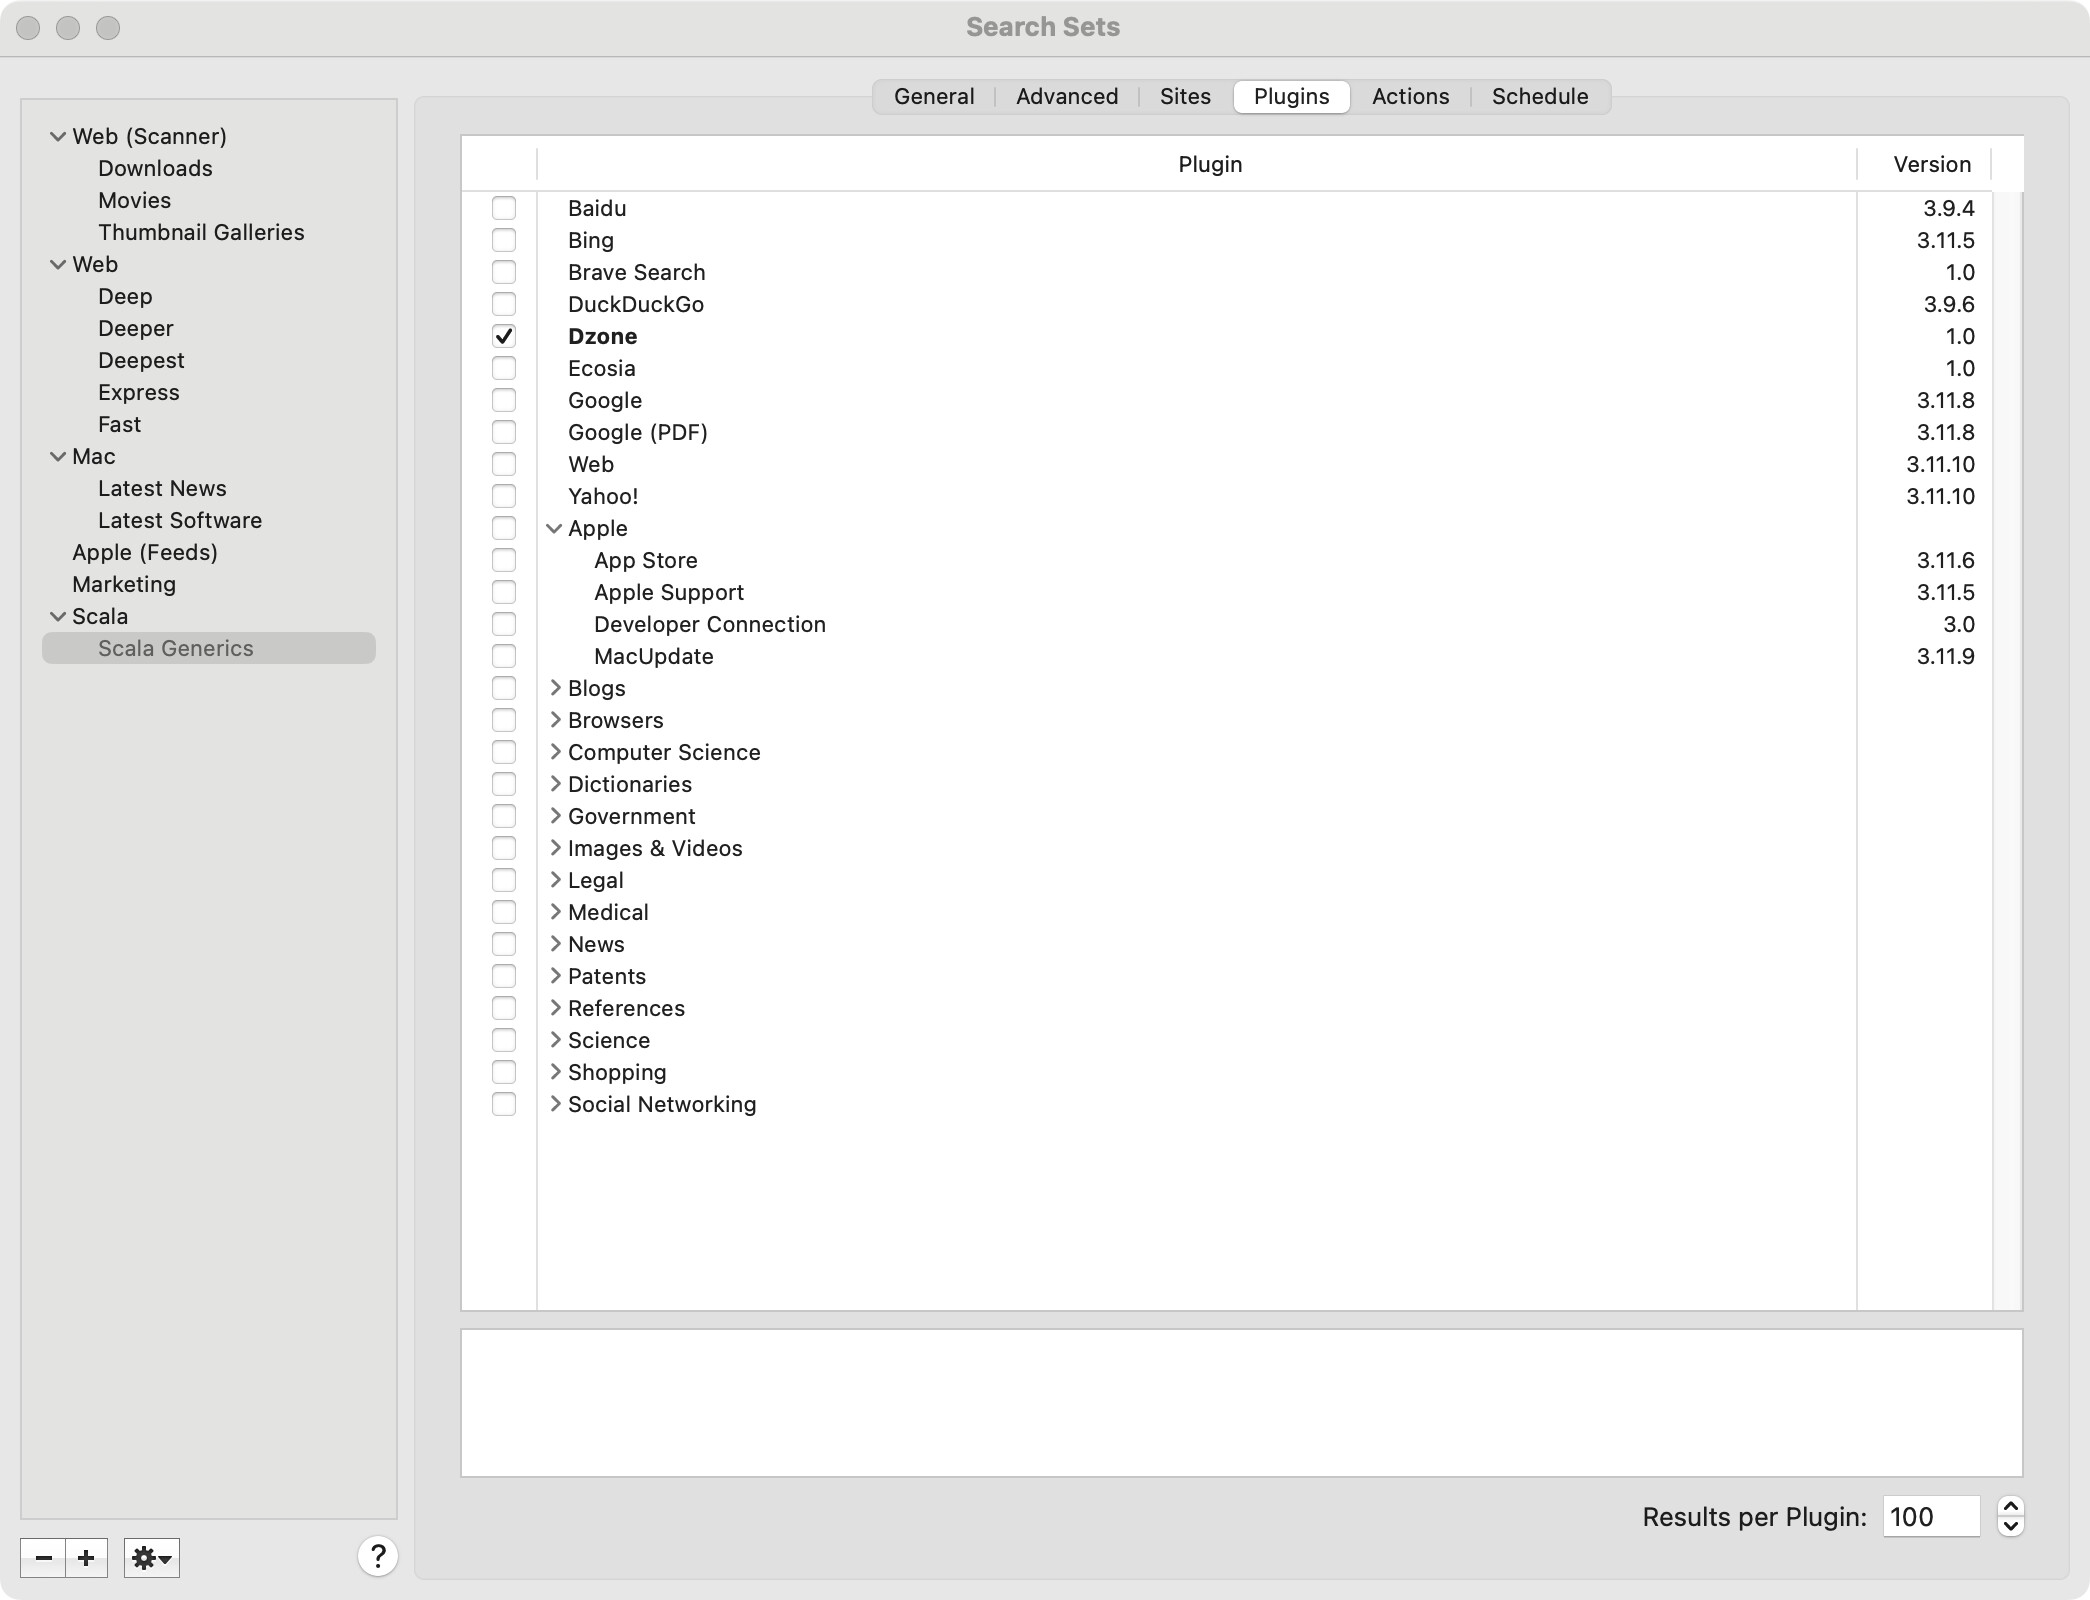Collapse the Mac sidebar group

click(58, 456)
